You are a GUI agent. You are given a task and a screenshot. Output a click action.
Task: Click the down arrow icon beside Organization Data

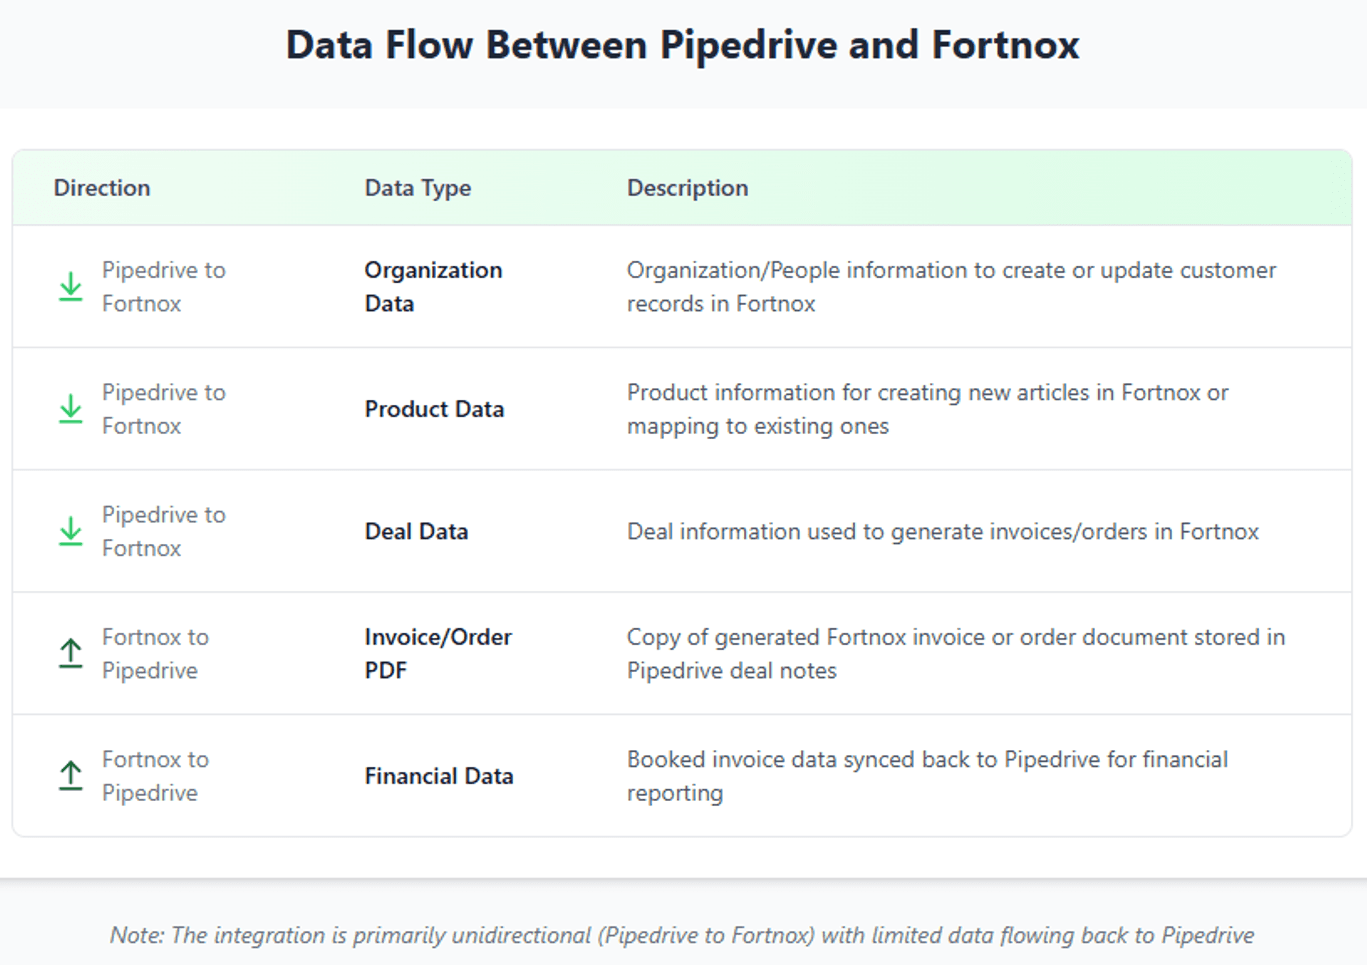click(x=70, y=287)
